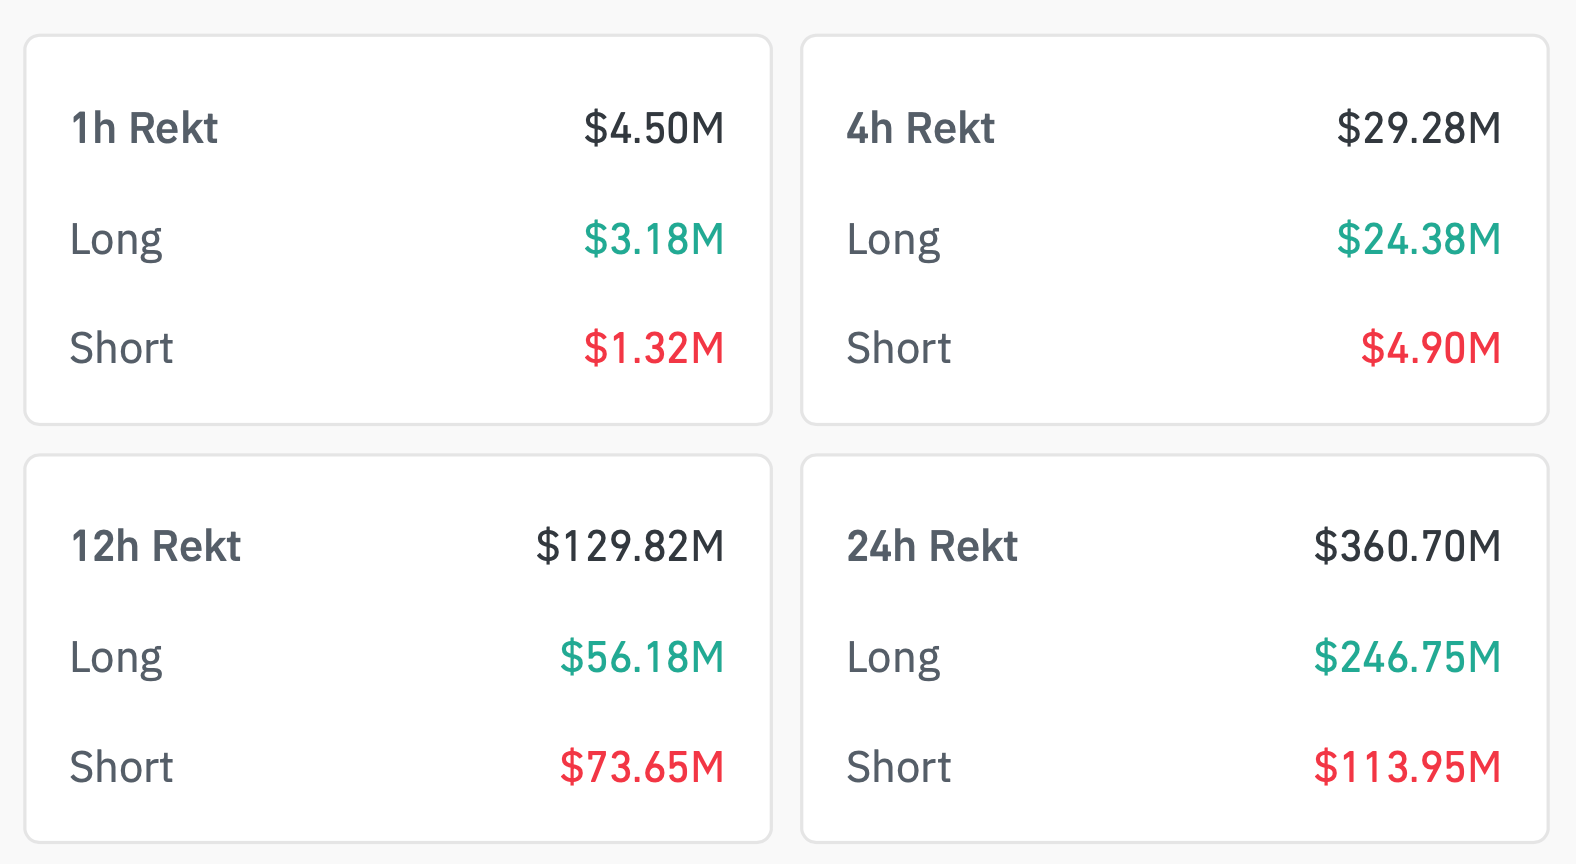Click the Long label in 1h card
The image size is (1576, 864).
click(x=116, y=240)
